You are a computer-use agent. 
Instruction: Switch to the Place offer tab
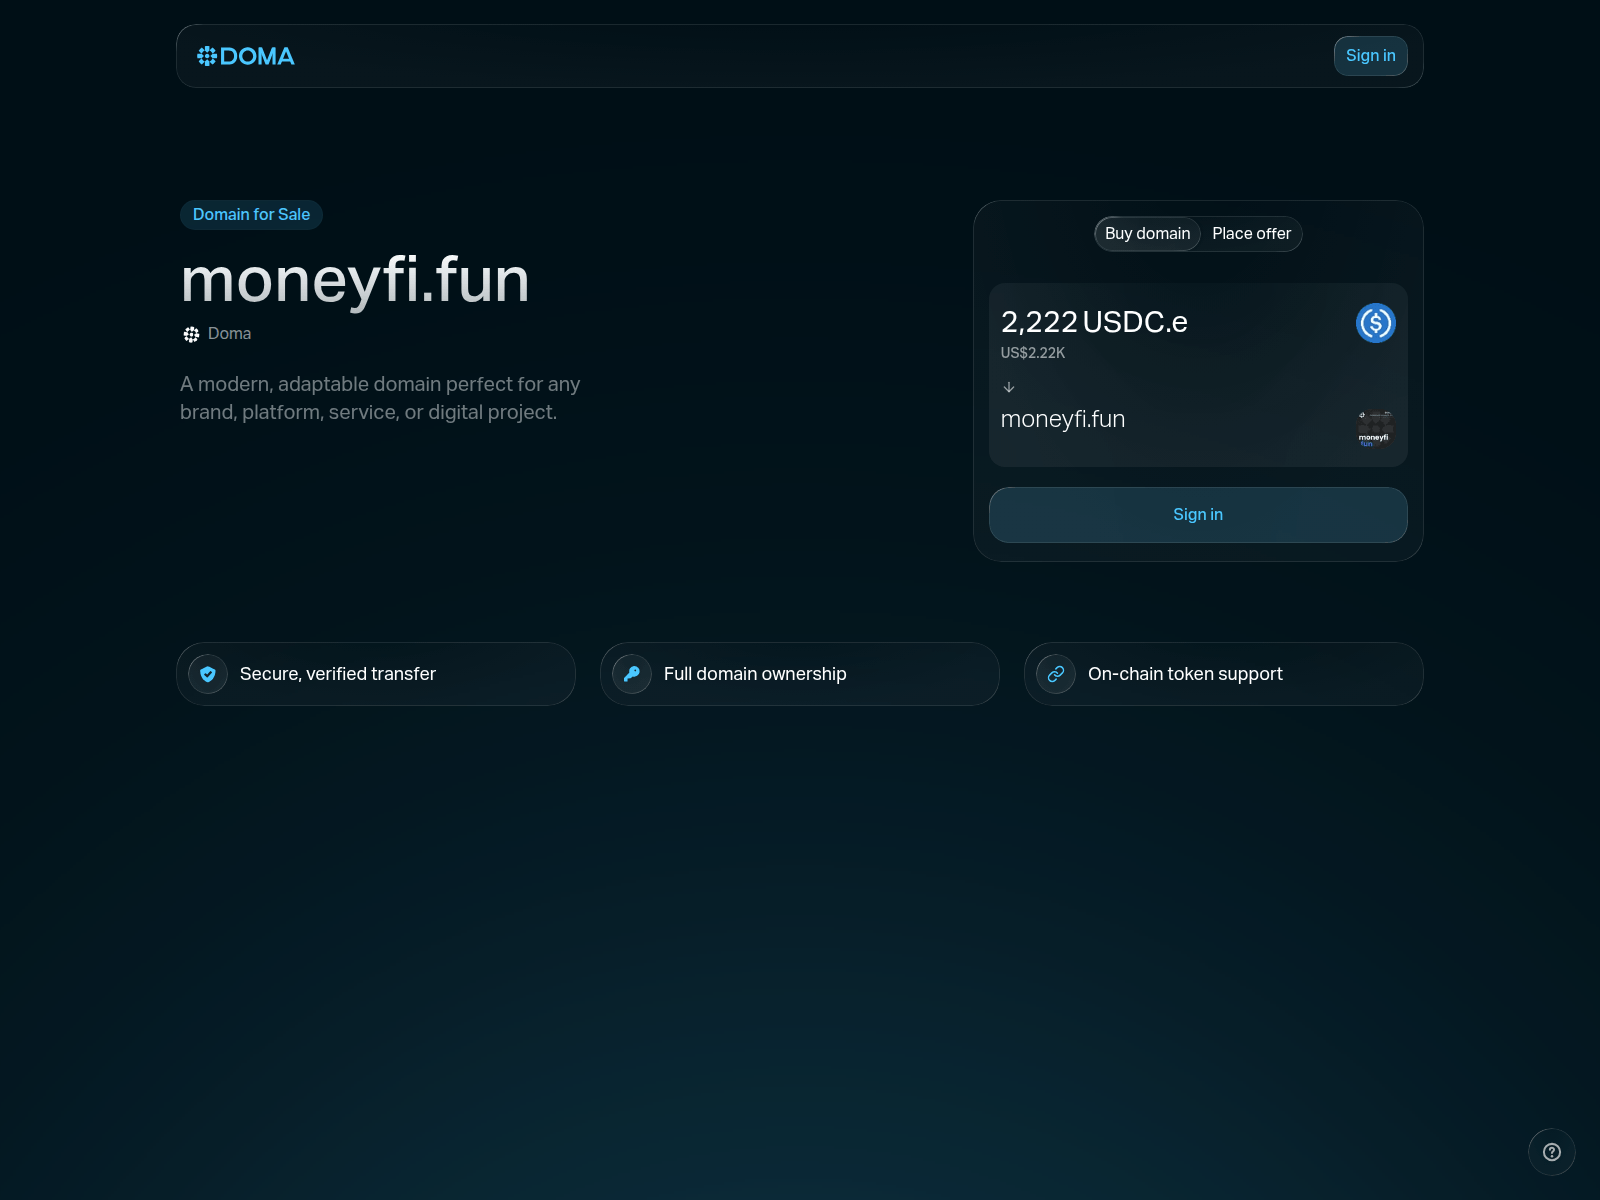[x=1251, y=234]
